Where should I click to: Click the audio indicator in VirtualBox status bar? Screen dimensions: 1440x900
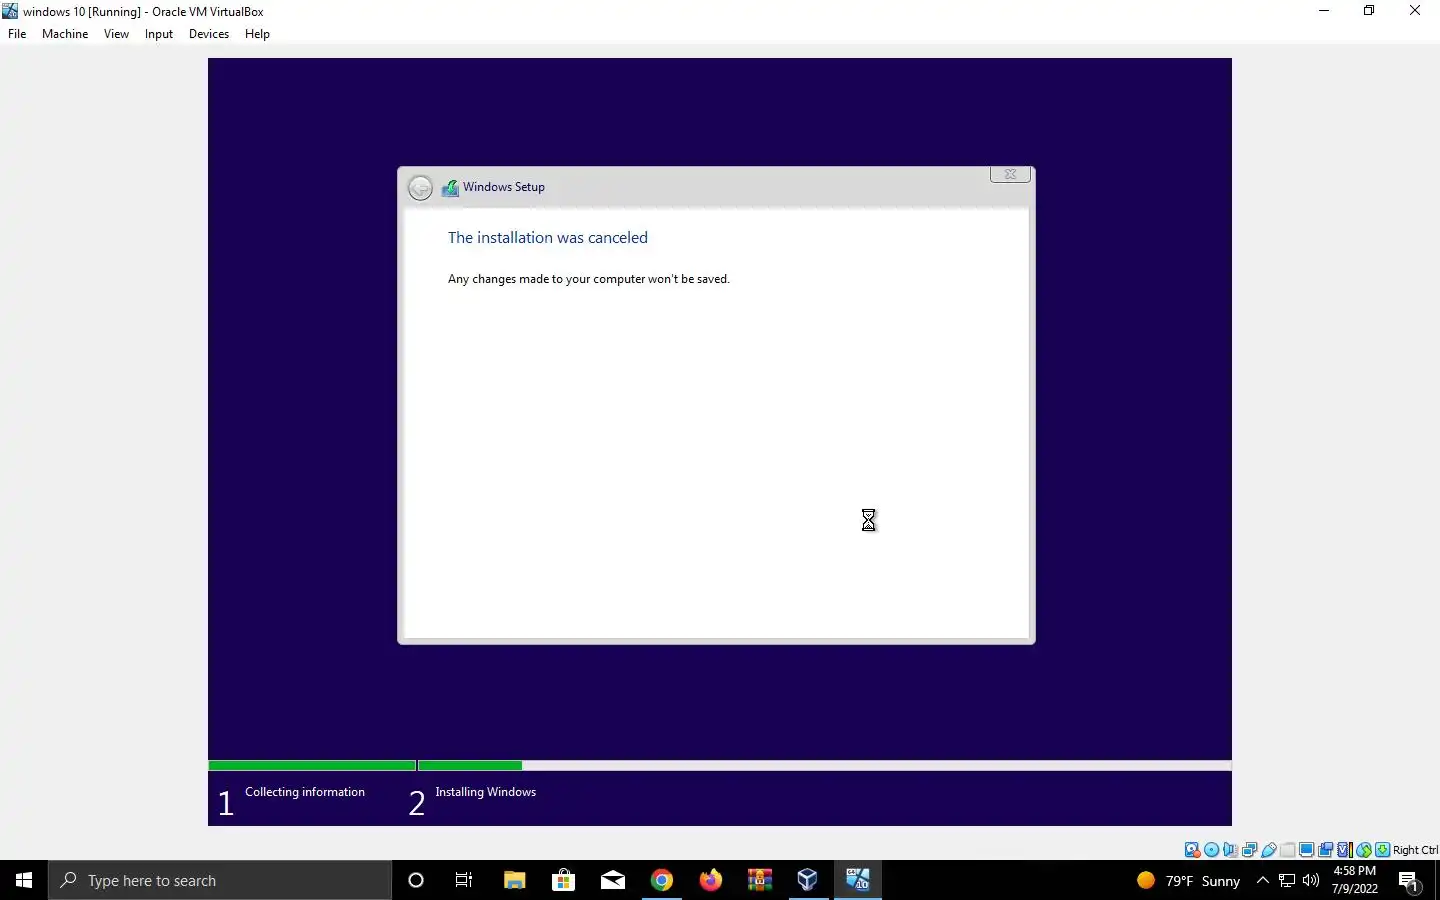[x=1230, y=850]
